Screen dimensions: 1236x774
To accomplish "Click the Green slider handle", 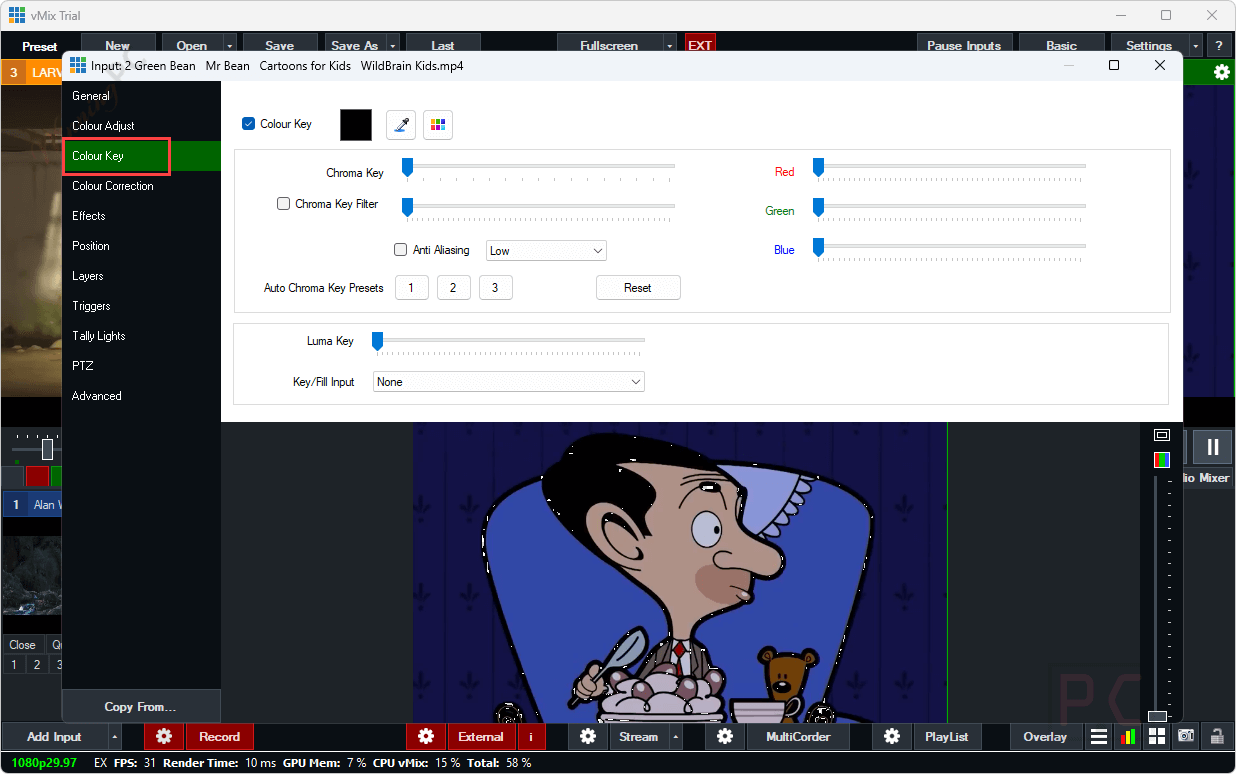I will point(818,207).
